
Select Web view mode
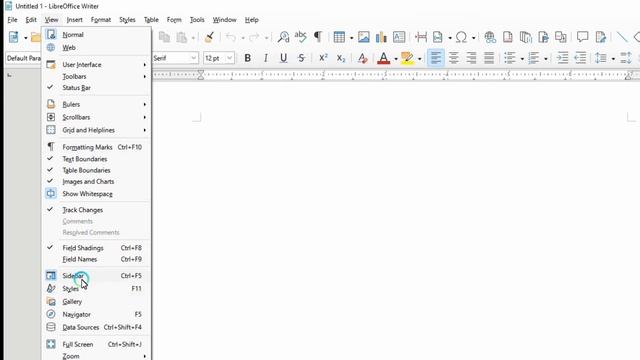click(x=96, y=48)
